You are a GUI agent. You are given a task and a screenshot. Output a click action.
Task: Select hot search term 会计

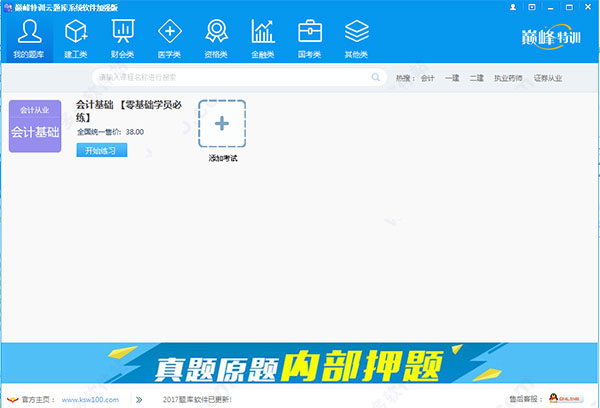coord(427,78)
